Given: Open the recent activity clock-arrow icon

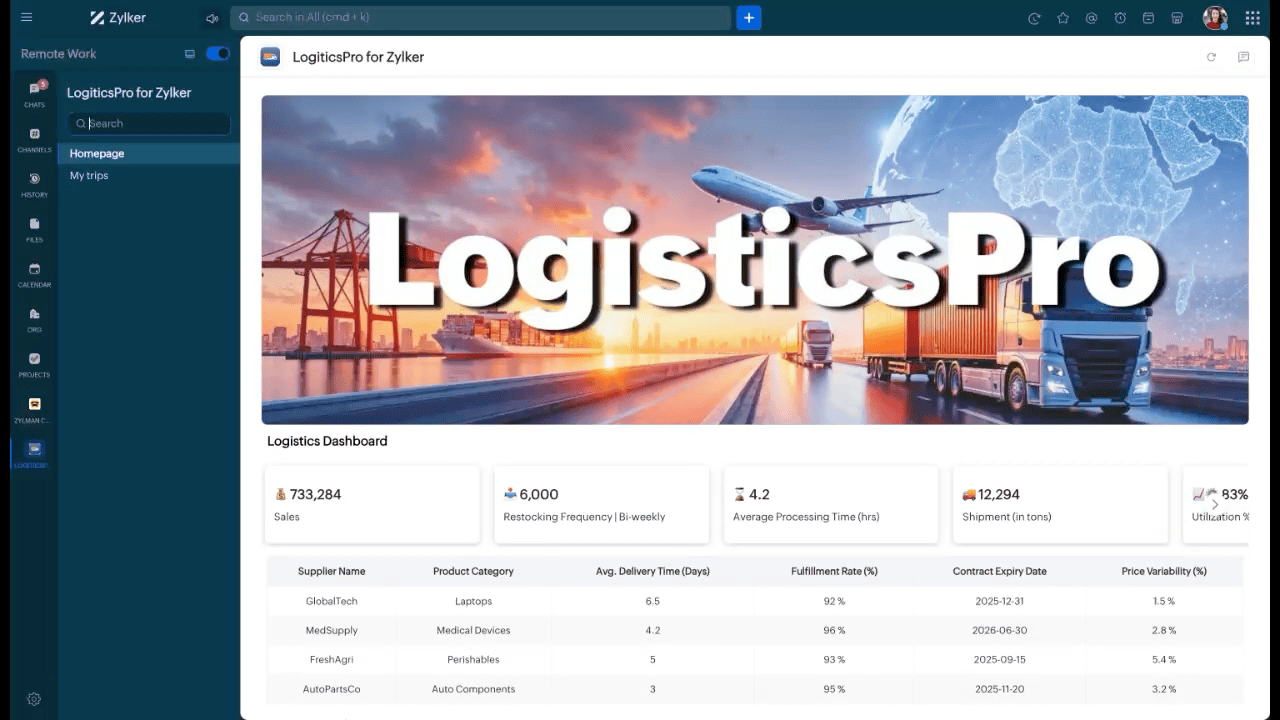Looking at the screenshot, I should 1034,18.
